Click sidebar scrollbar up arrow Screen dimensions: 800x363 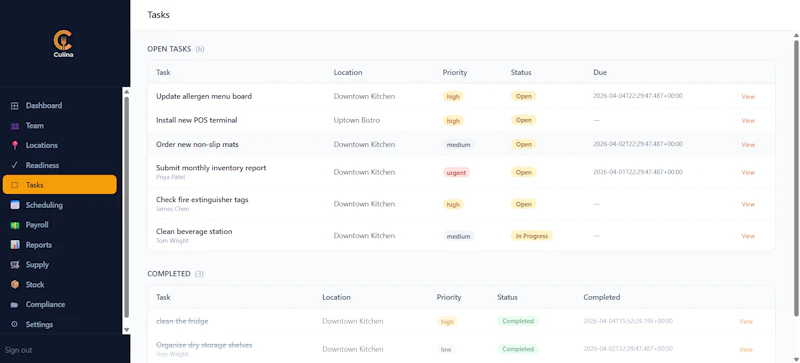tap(127, 91)
